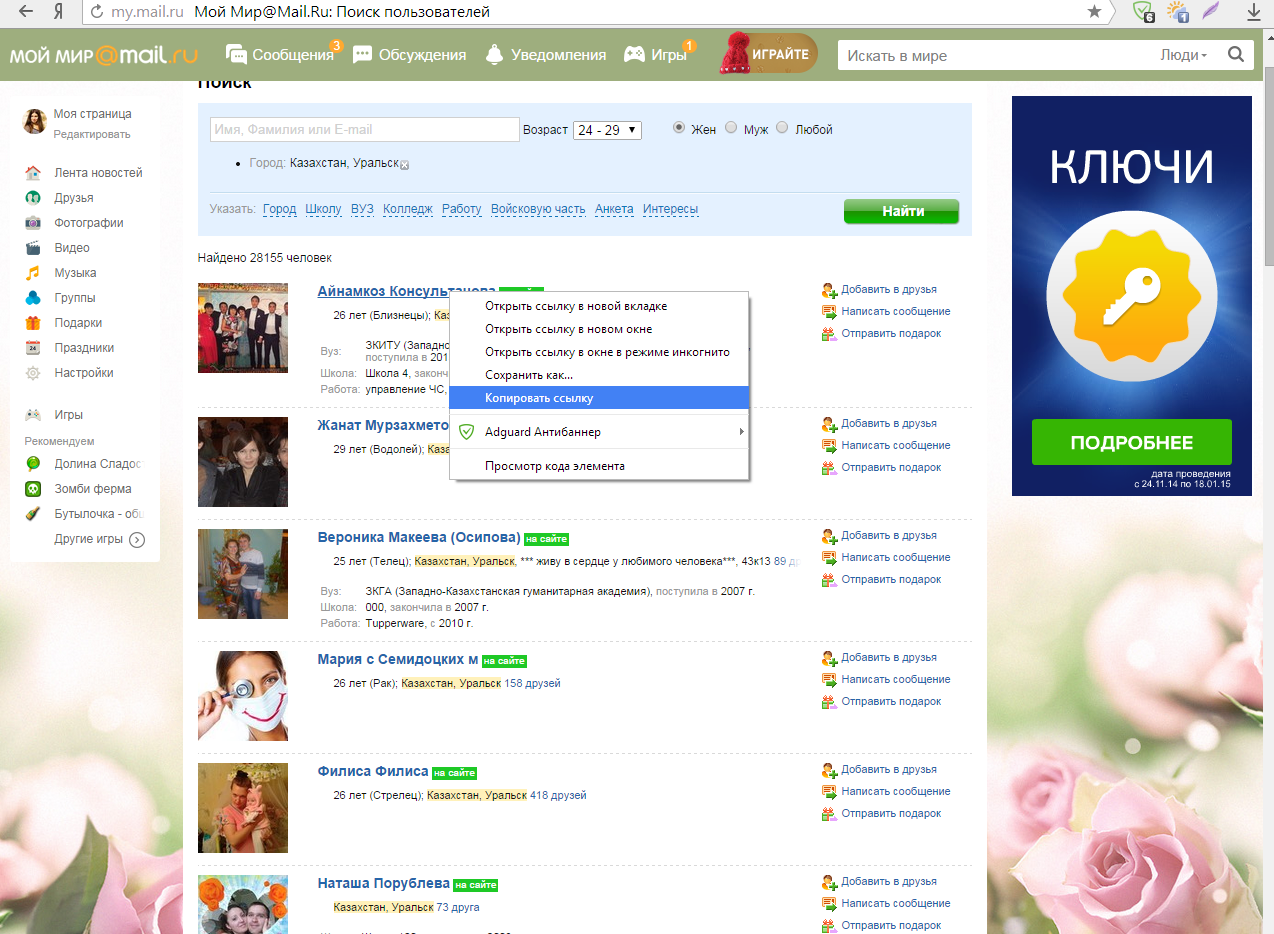The image size is (1274, 934).
Task: Open Music note icon in sidebar
Action: [33, 273]
